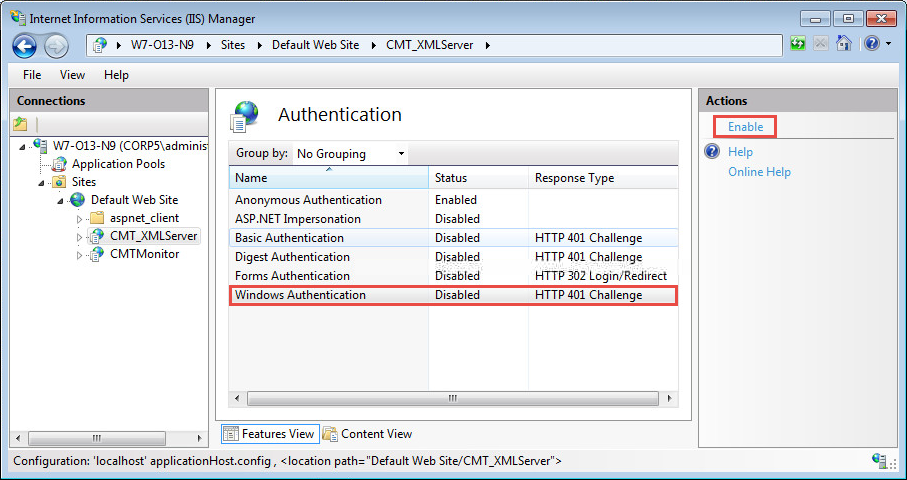907x480 pixels.
Task: Click Enable in the Actions pane
Action: [745, 127]
